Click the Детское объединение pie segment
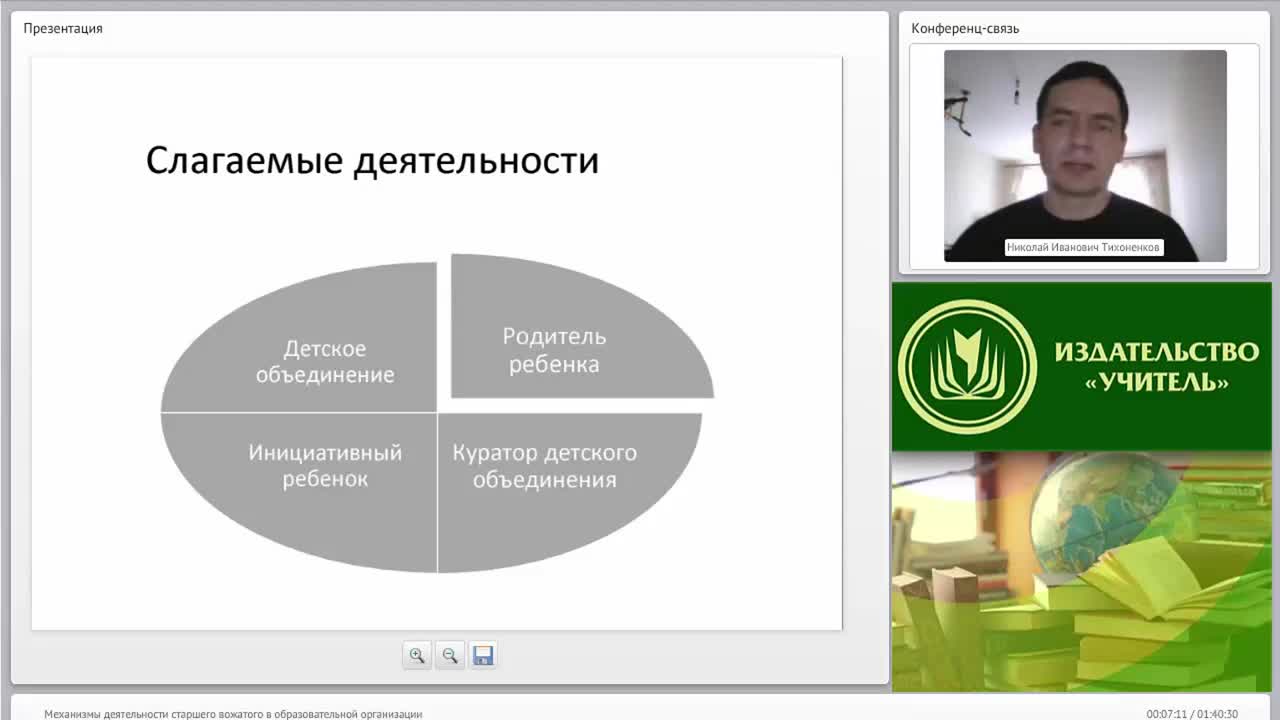This screenshot has height=720, width=1280. click(324, 360)
